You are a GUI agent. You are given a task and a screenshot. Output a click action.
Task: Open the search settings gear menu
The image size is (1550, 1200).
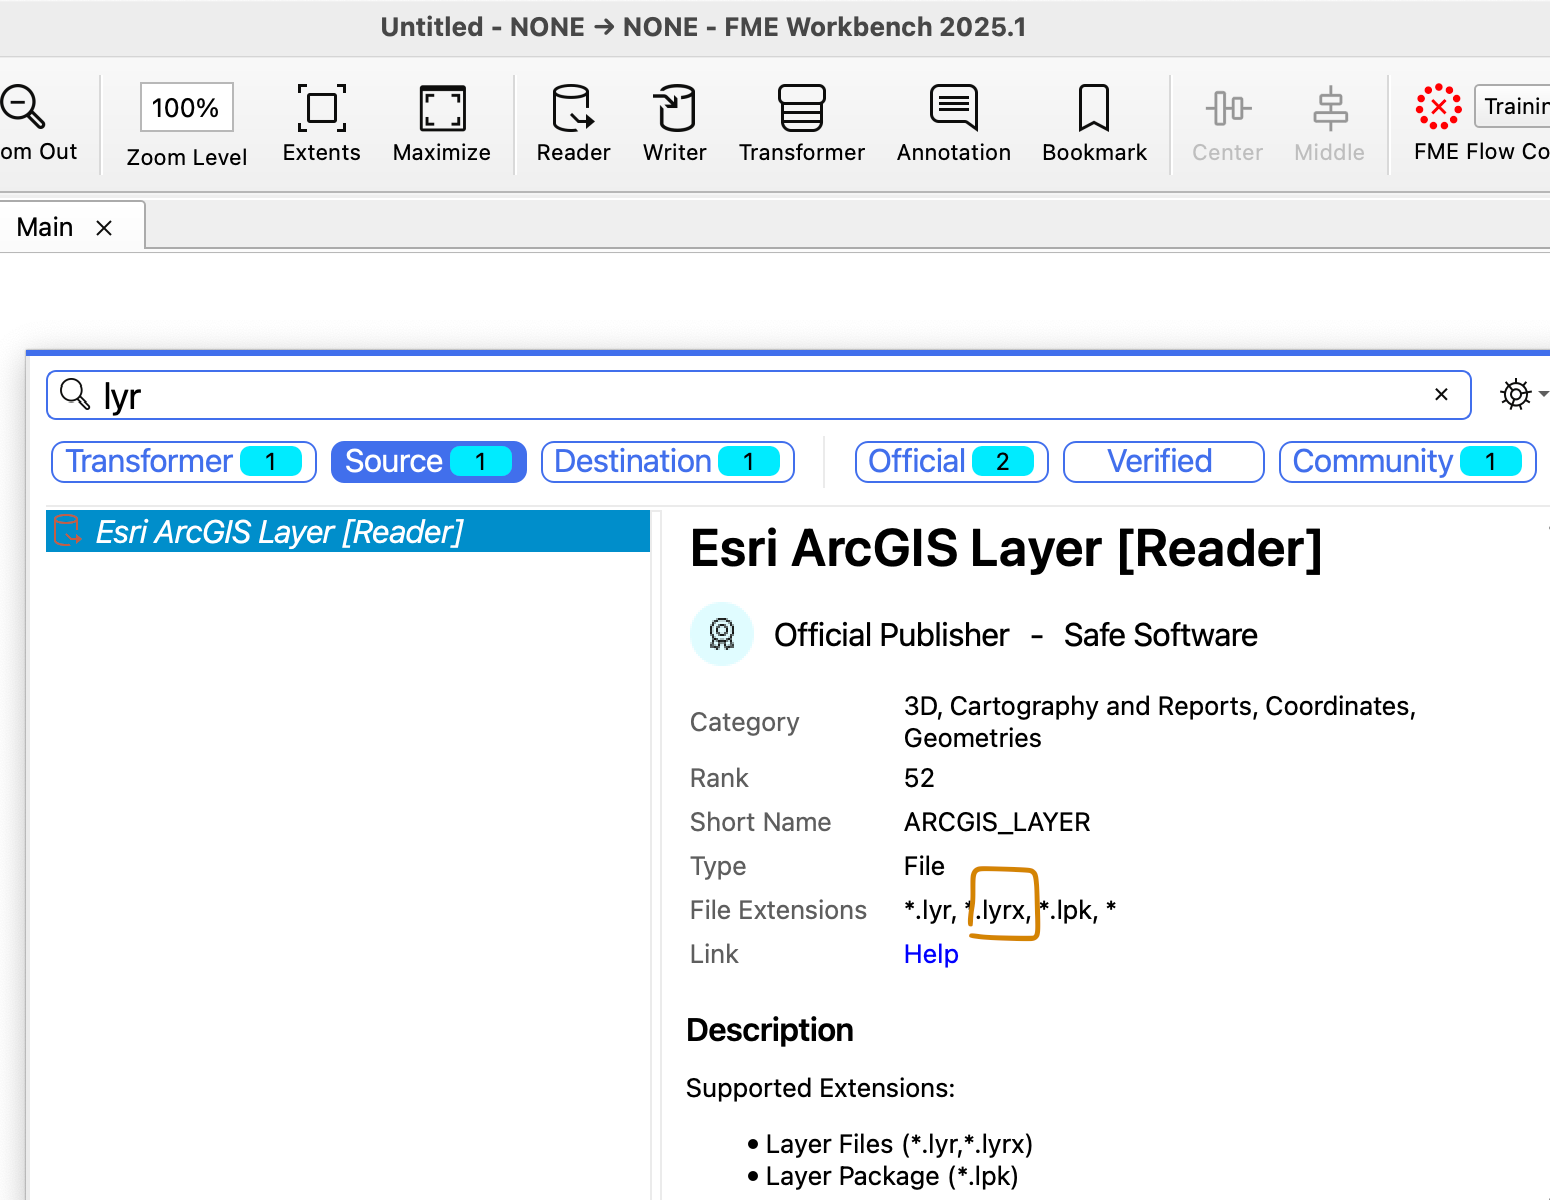click(x=1516, y=394)
